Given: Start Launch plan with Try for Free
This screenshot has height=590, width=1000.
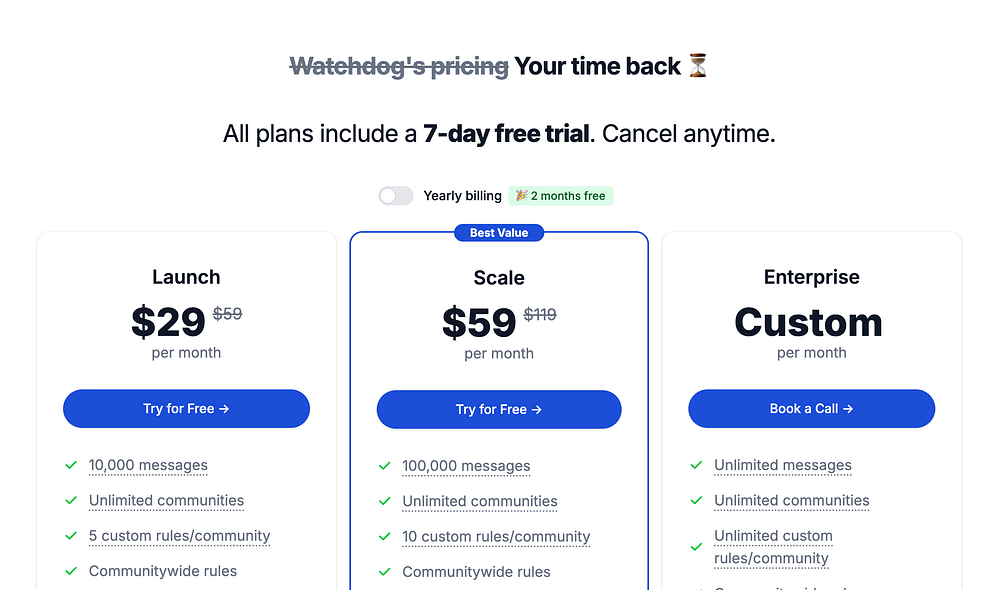Looking at the screenshot, I should click(x=186, y=408).
